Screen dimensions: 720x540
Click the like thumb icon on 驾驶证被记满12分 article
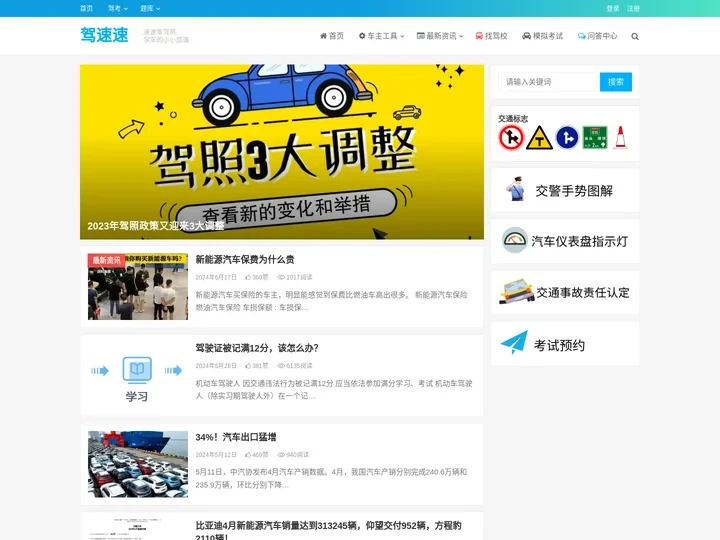tap(248, 366)
